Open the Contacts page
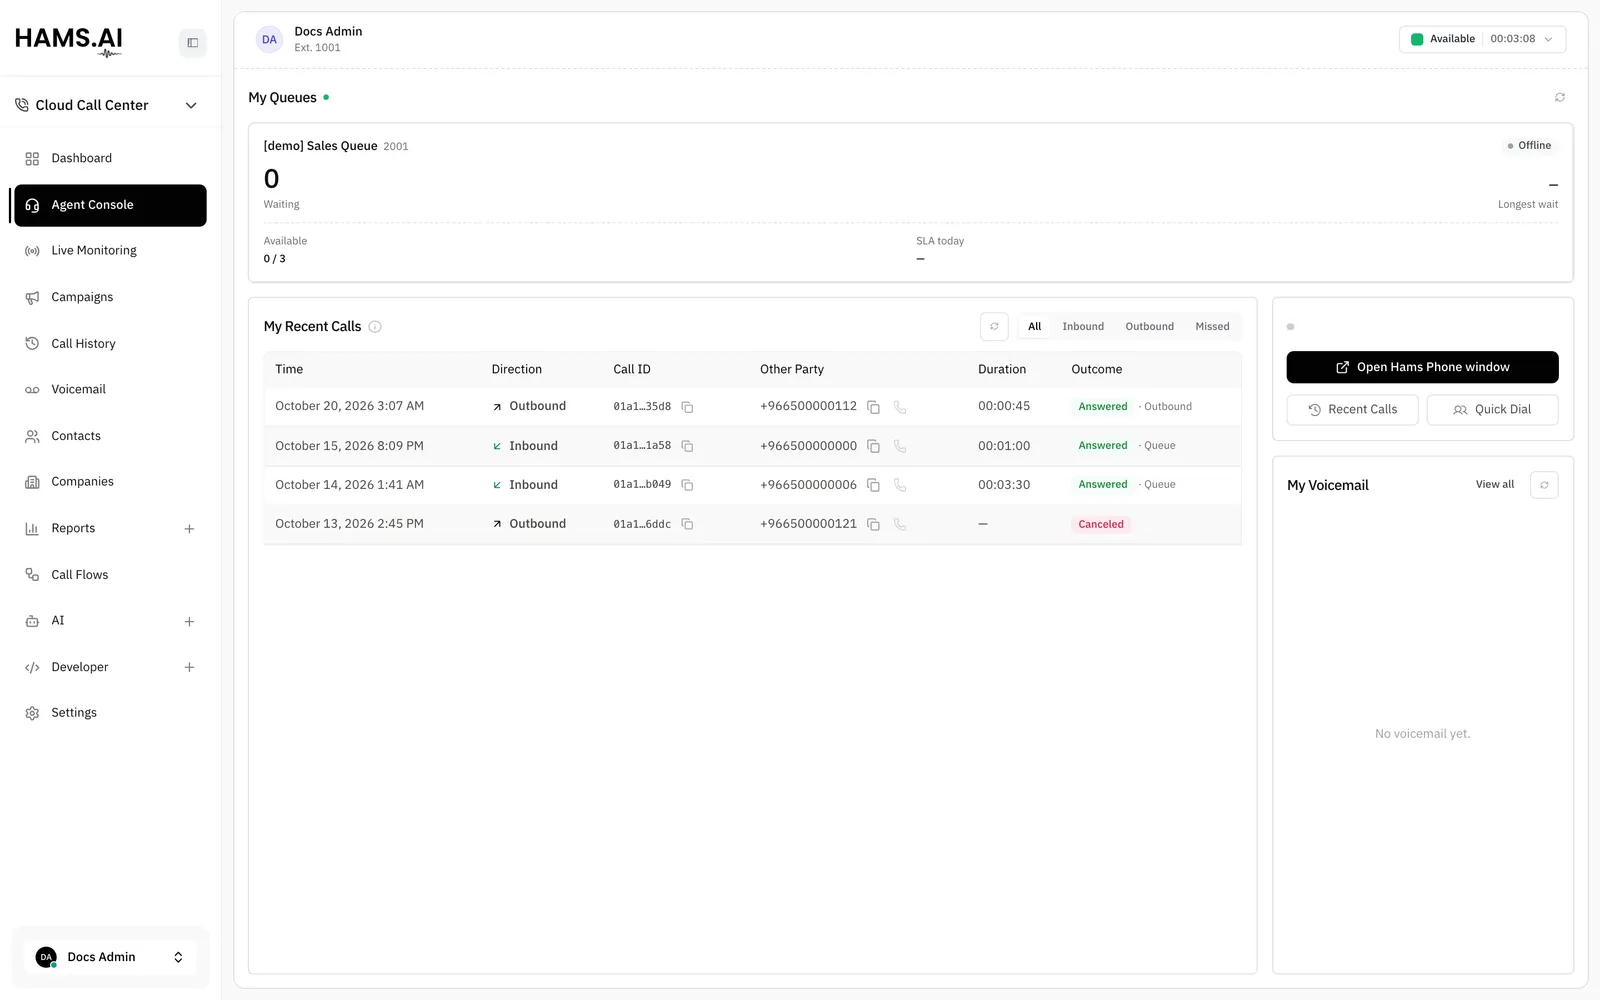The width and height of the screenshot is (1600, 1000). [x=110, y=436]
